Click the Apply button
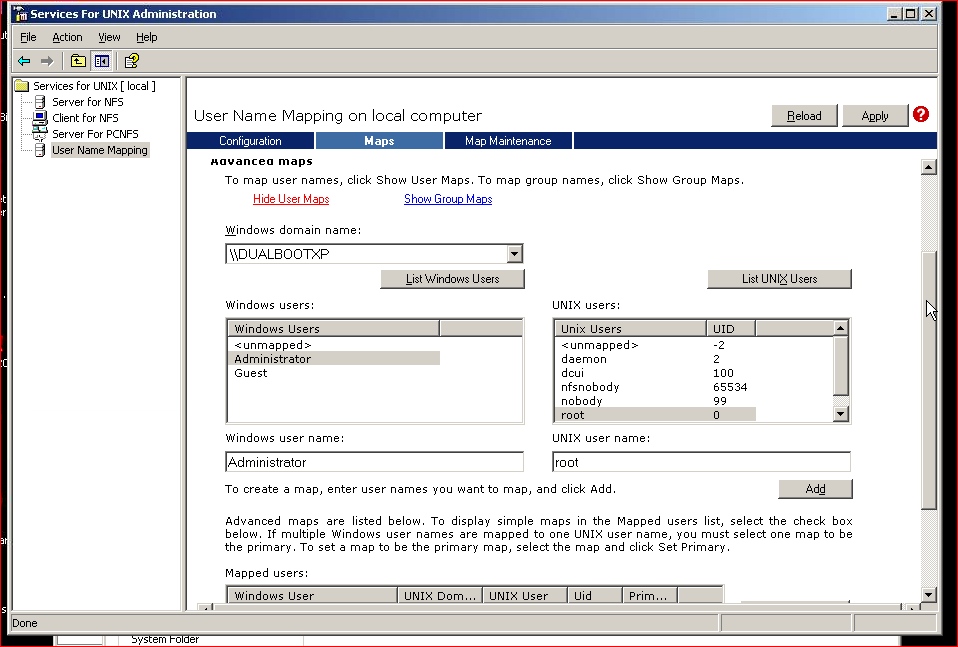The height and width of the screenshot is (647, 958). point(875,115)
